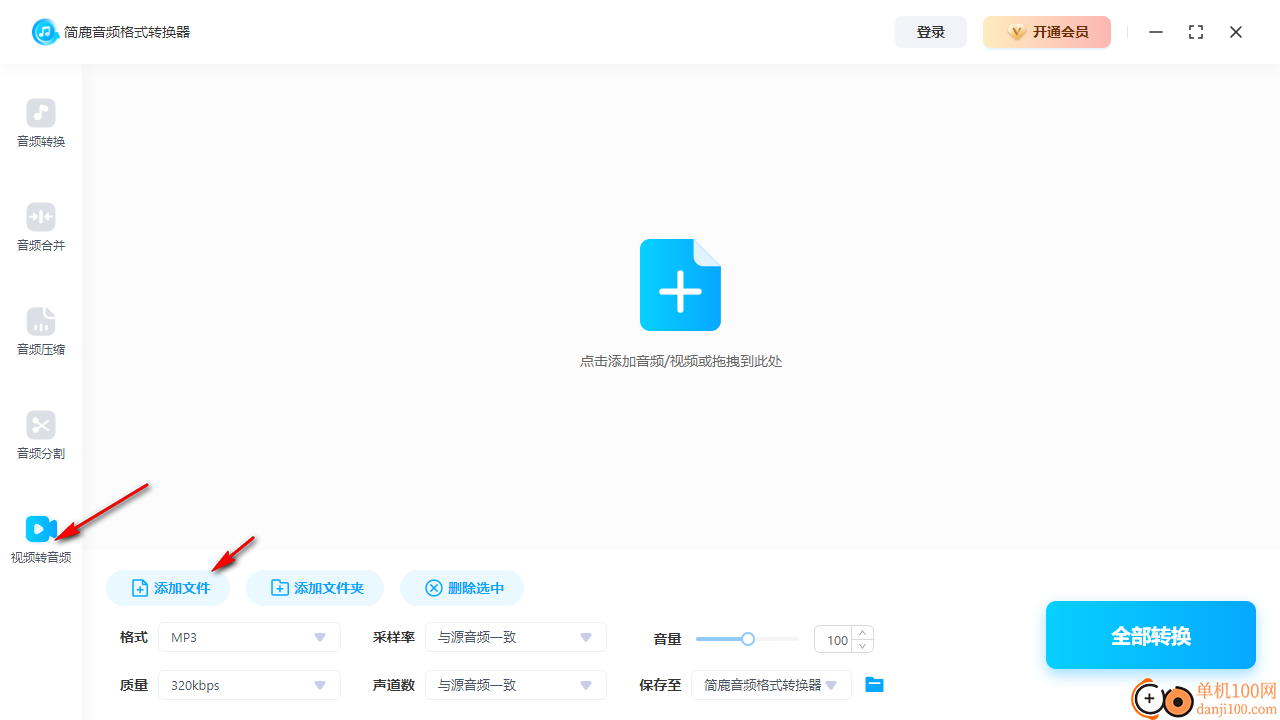Expand the 质量 320kbps quality dropdown
Image resolution: width=1280 pixels, height=720 pixels.
click(x=249, y=685)
